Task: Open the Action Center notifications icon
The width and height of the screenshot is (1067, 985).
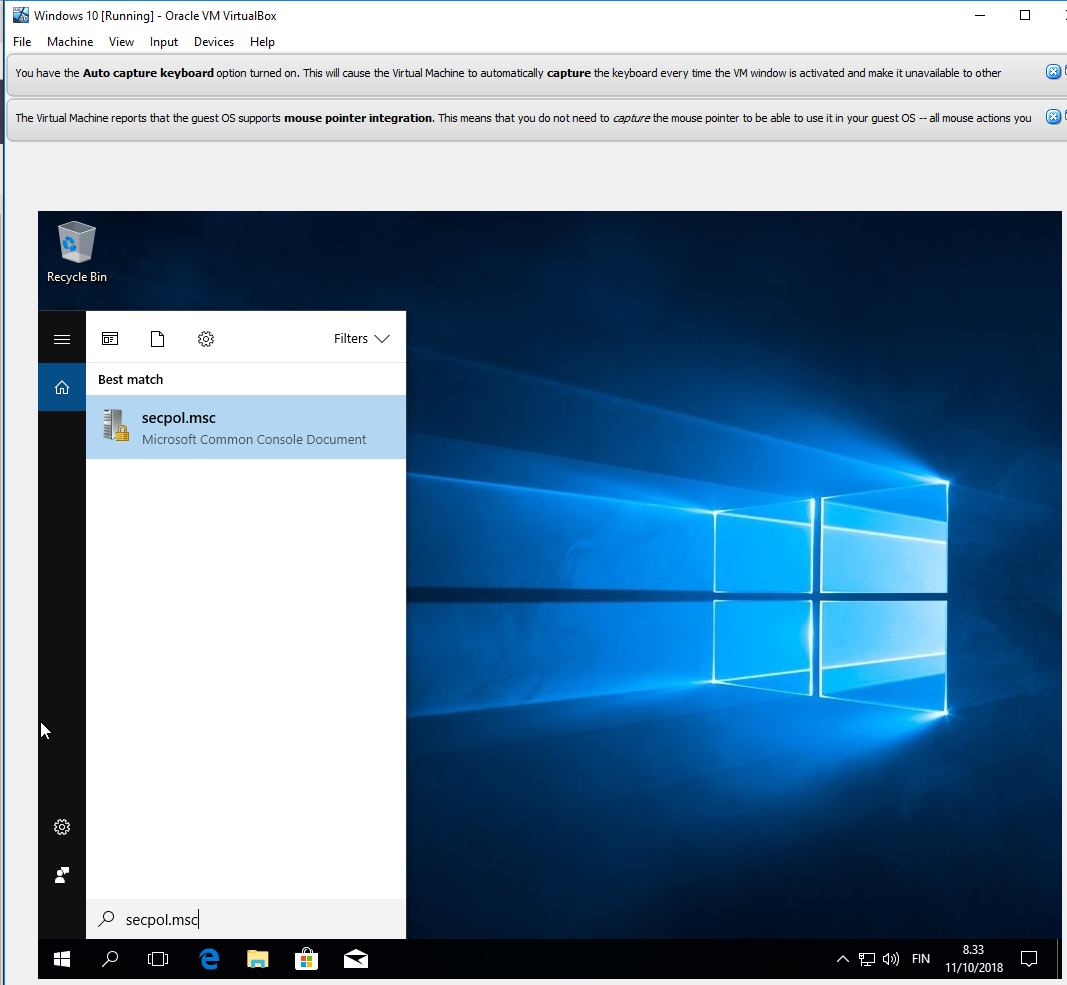Action: [1029, 959]
